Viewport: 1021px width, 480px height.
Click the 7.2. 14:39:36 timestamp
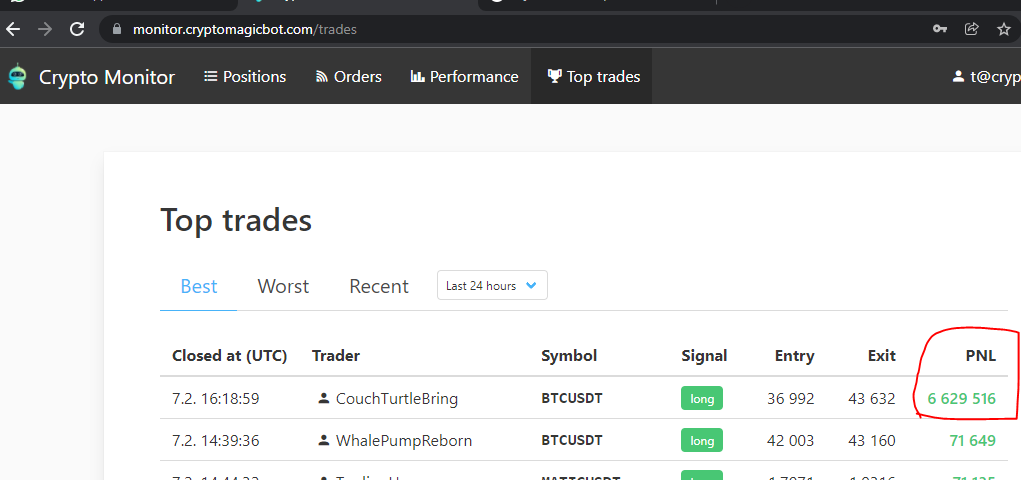tap(216, 441)
